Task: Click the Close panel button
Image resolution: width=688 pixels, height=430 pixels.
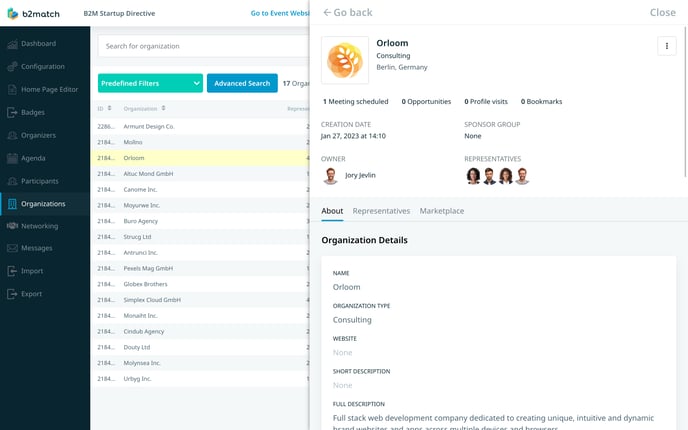Action: coord(663,12)
